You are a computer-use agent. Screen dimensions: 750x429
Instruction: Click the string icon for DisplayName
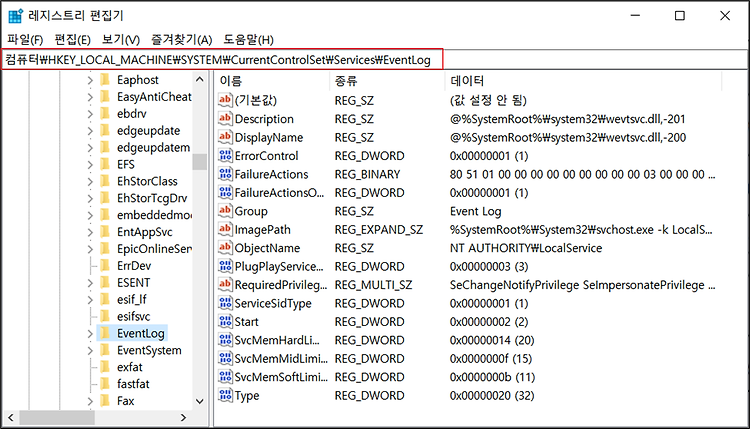pyautogui.click(x=225, y=137)
